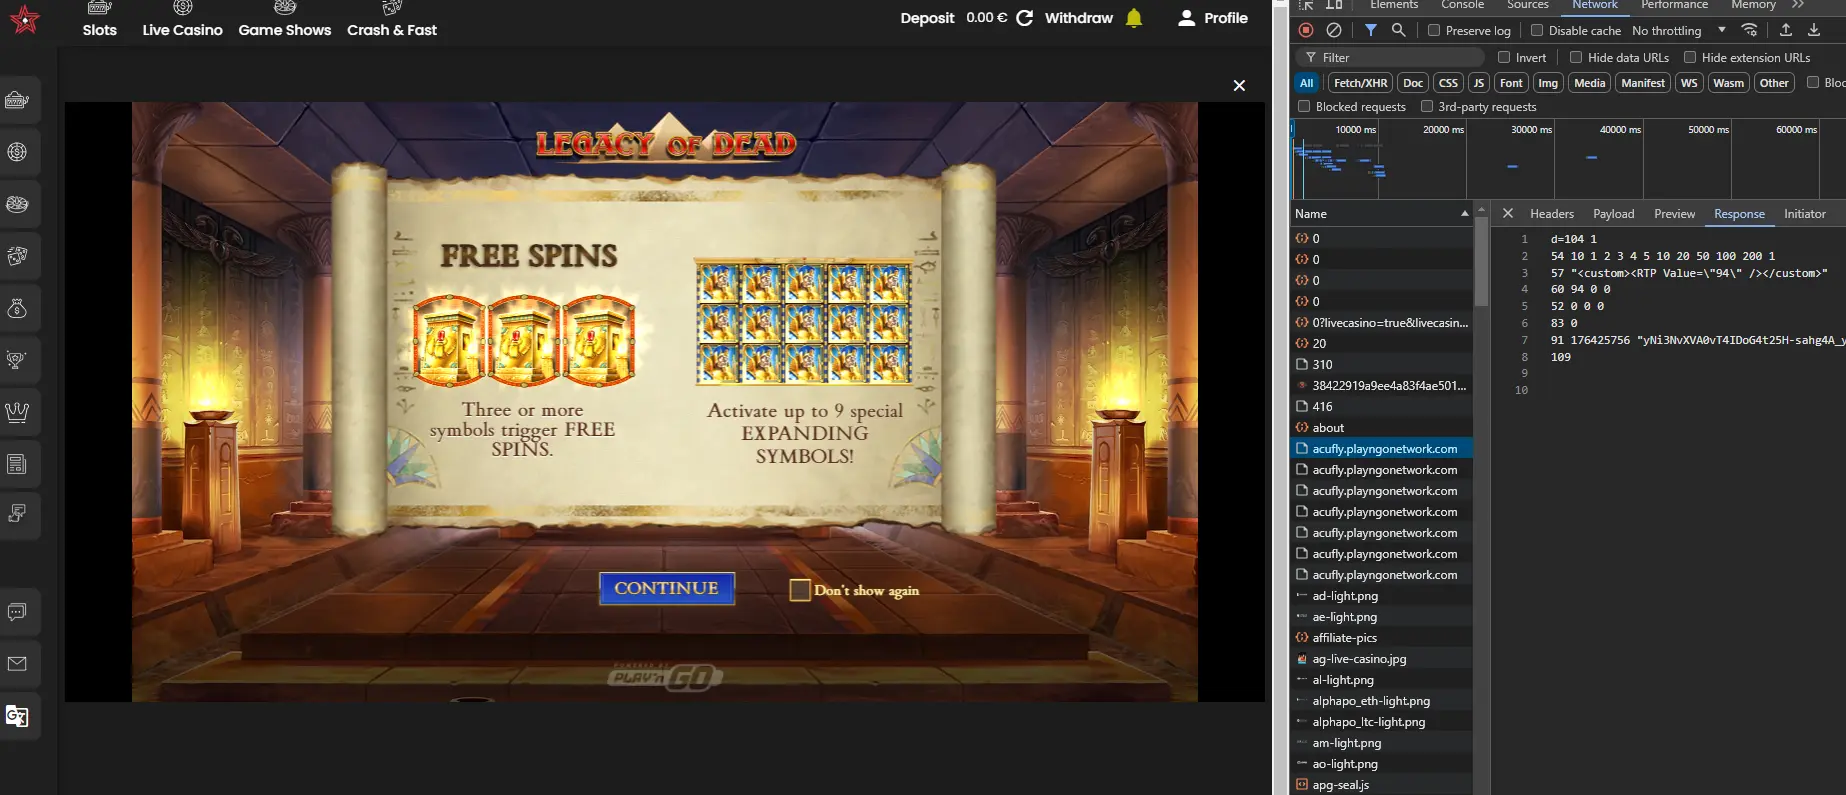Close the game overlay with X
This screenshot has height=795, width=1846.
(1239, 86)
